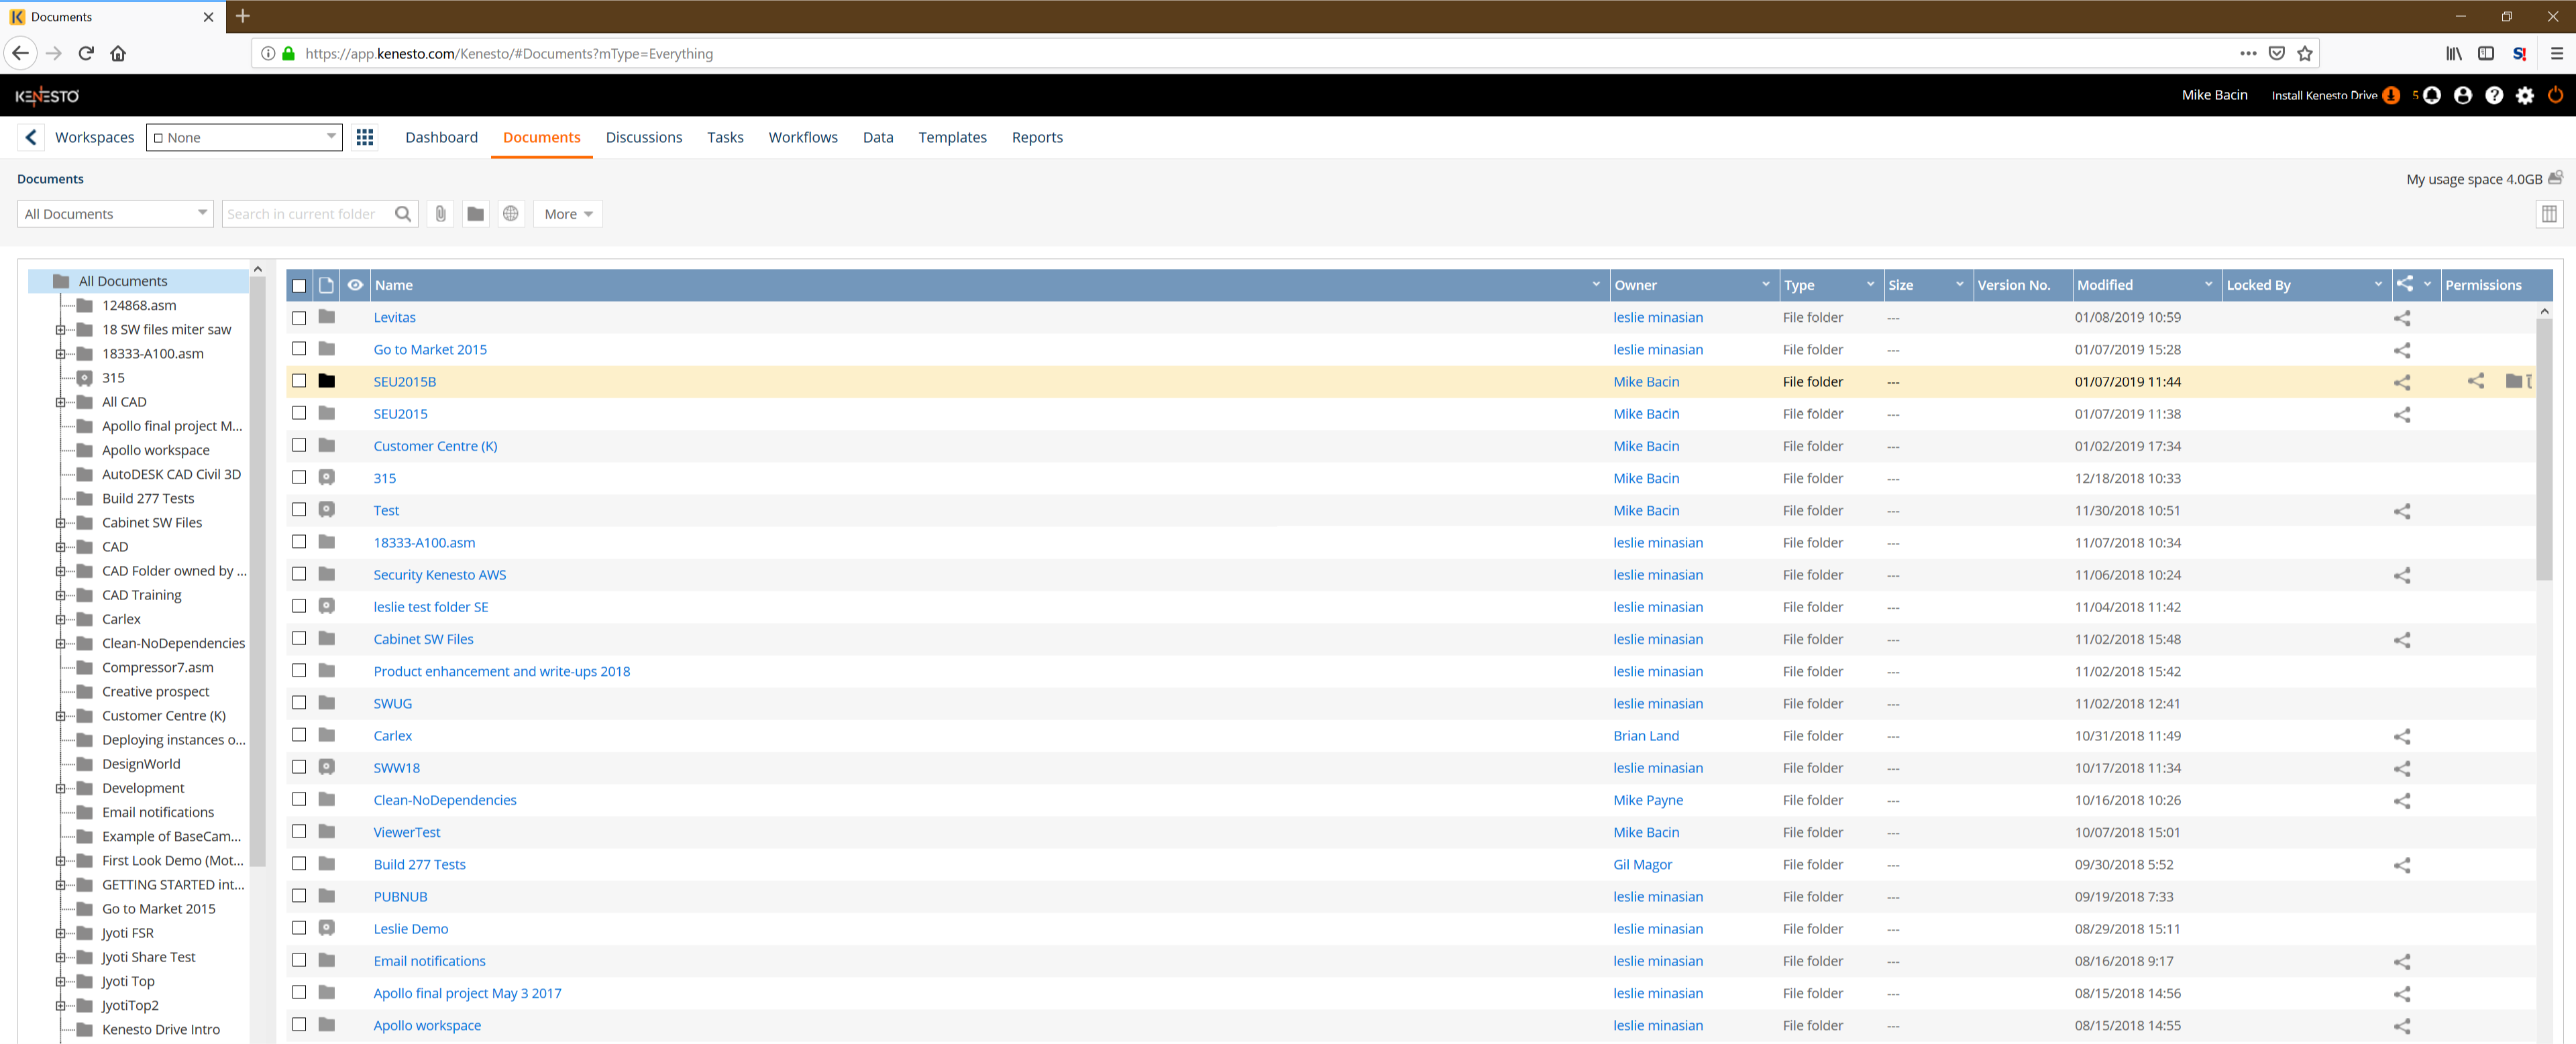This screenshot has height=1044, width=2576.
Task: Check the Security Kenesto AWS row checkbox
Action: coord(299,574)
